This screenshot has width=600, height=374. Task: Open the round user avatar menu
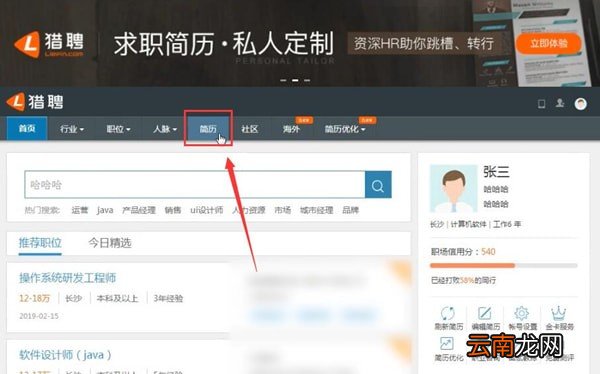(x=580, y=103)
